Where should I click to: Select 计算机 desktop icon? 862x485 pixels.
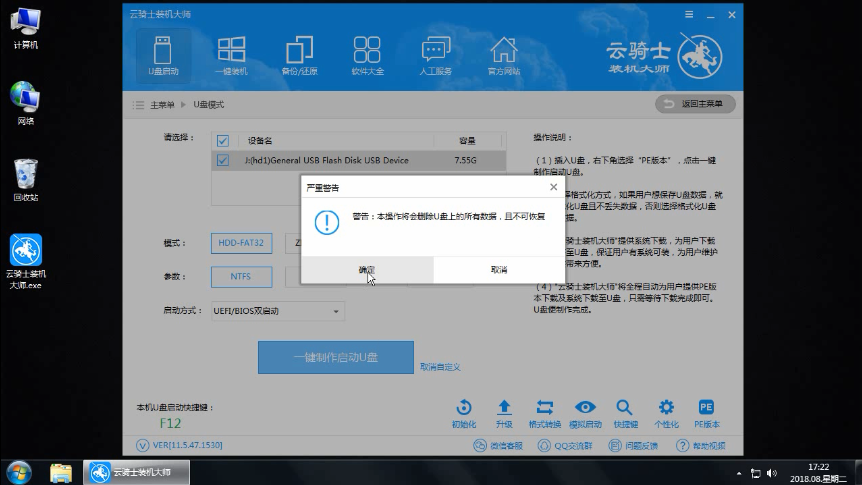click(x=25, y=29)
